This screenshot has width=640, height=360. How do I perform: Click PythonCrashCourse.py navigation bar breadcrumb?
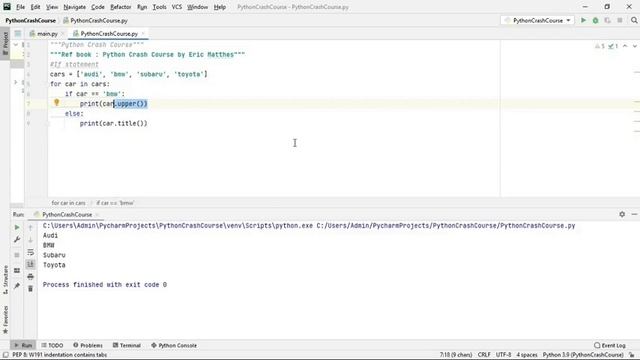point(95,20)
